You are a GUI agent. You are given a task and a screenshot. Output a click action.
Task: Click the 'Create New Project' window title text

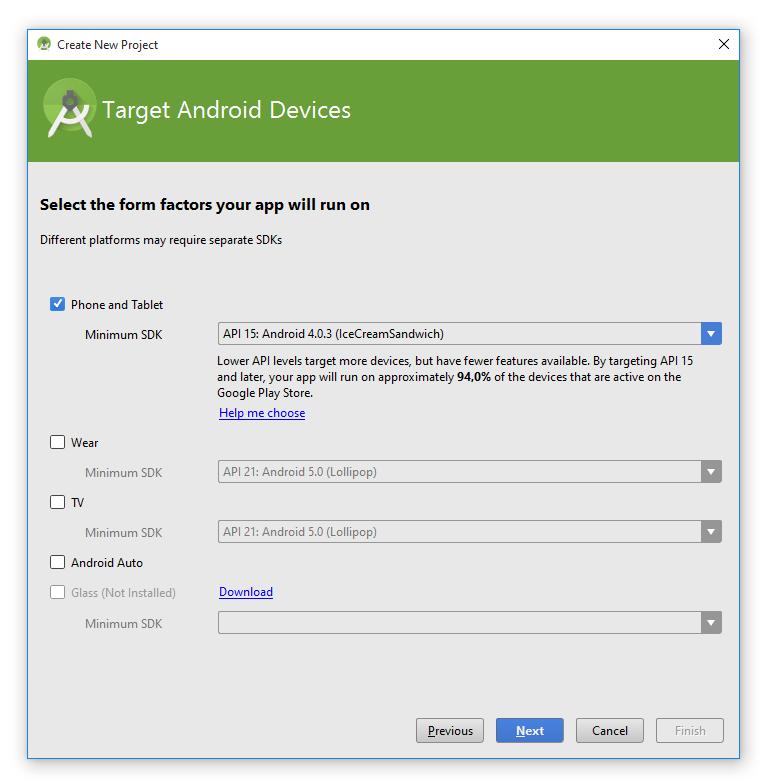pyautogui.click(x=108, y=45)
